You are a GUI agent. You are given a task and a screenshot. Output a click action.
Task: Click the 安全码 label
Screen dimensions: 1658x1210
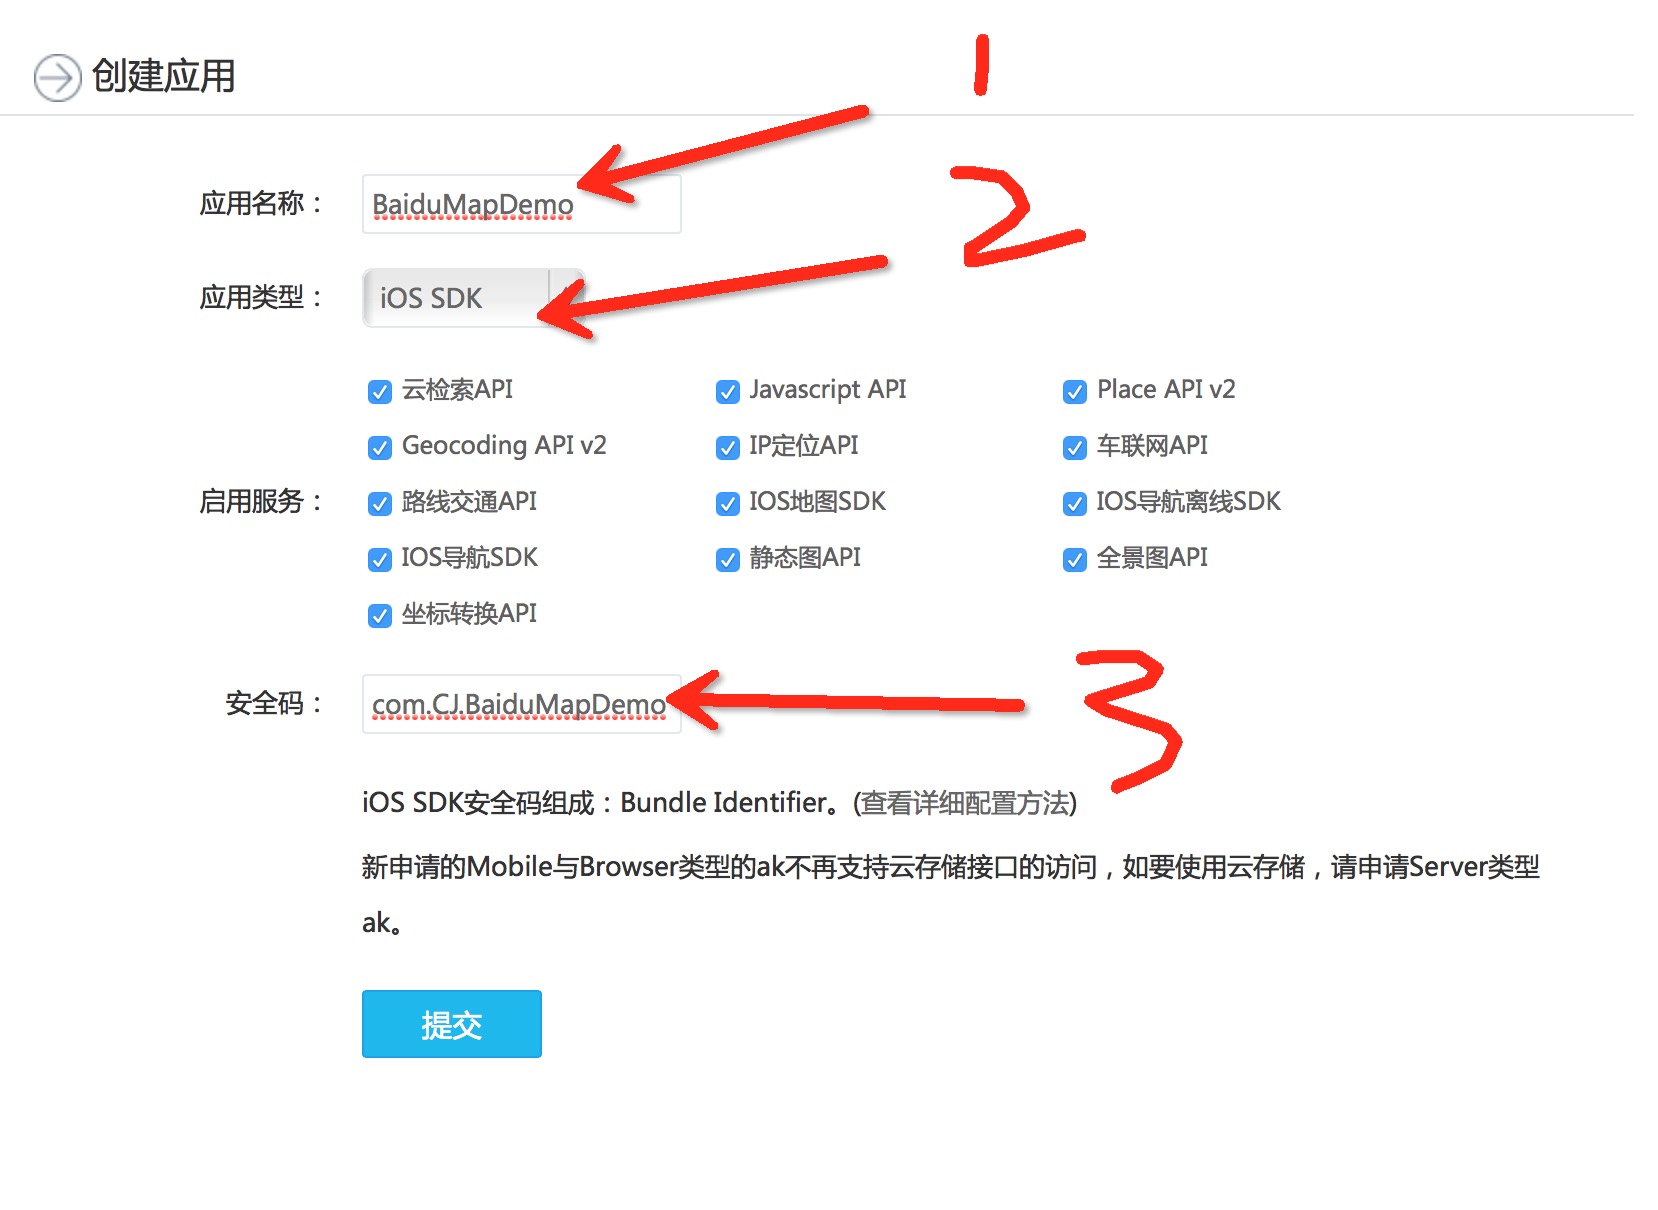tap(275, 704)
